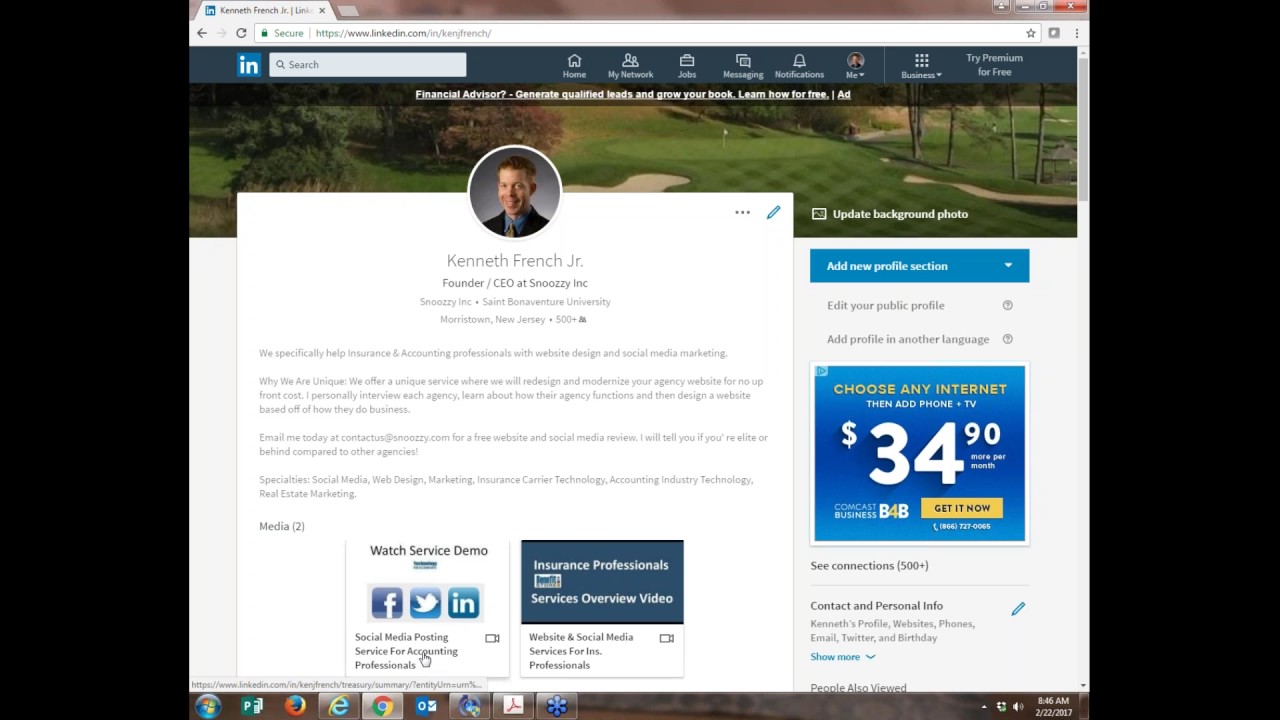1280x720 pixels.
Task: Click Update background photo
Action: (x=890, y=214)
